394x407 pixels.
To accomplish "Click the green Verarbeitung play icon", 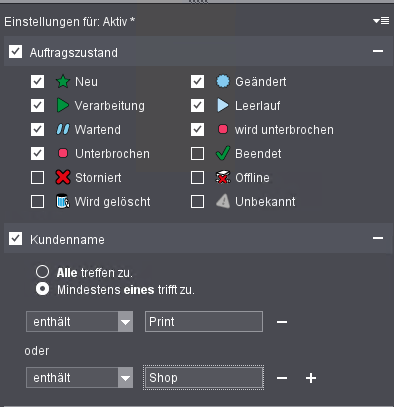I will [x=63, y=105].
